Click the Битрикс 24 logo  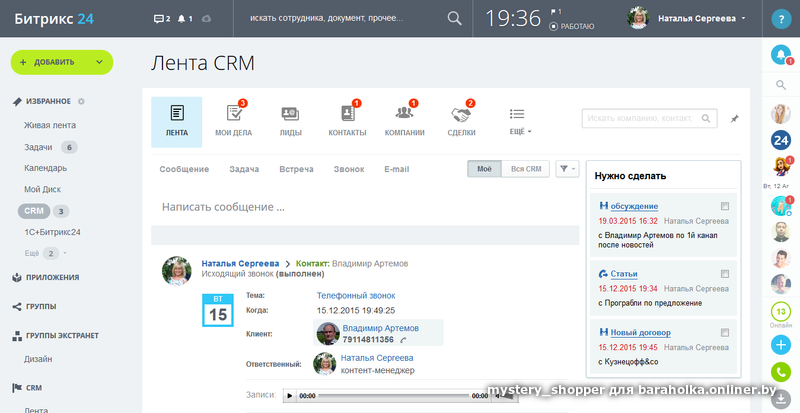[54, 19]
